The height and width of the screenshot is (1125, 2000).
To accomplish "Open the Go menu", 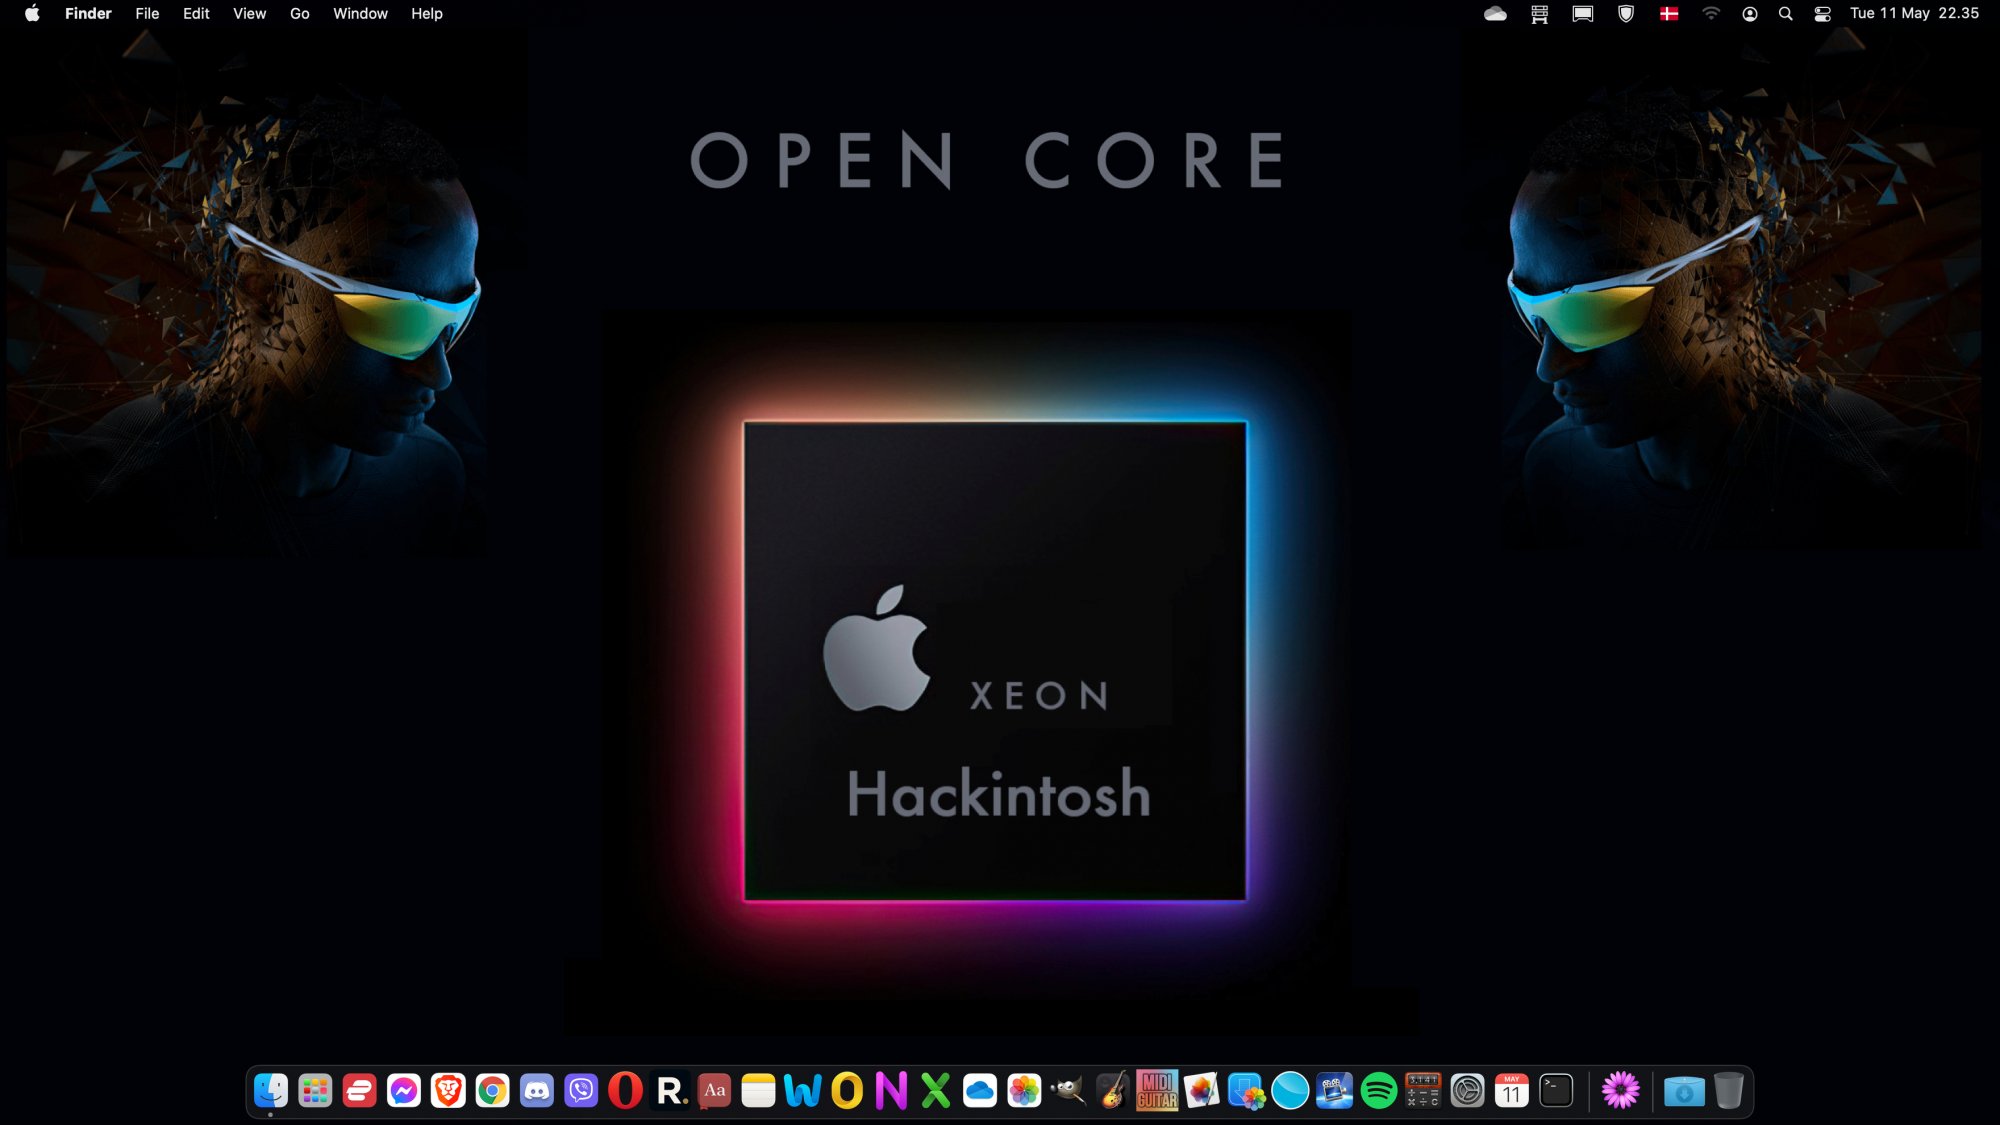I will (299, 13).
